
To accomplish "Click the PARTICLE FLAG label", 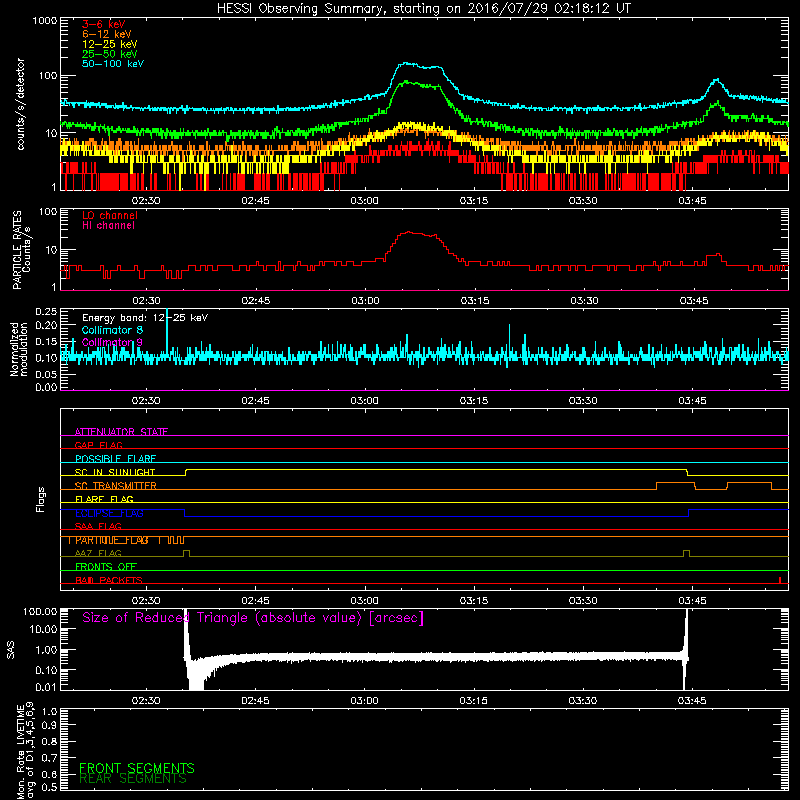I will pyautogui.click(x=112, y=540).
